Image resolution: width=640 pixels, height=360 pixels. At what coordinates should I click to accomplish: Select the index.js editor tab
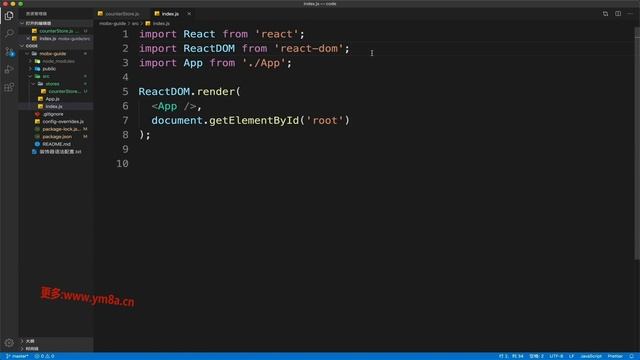(x=170, y=14)
